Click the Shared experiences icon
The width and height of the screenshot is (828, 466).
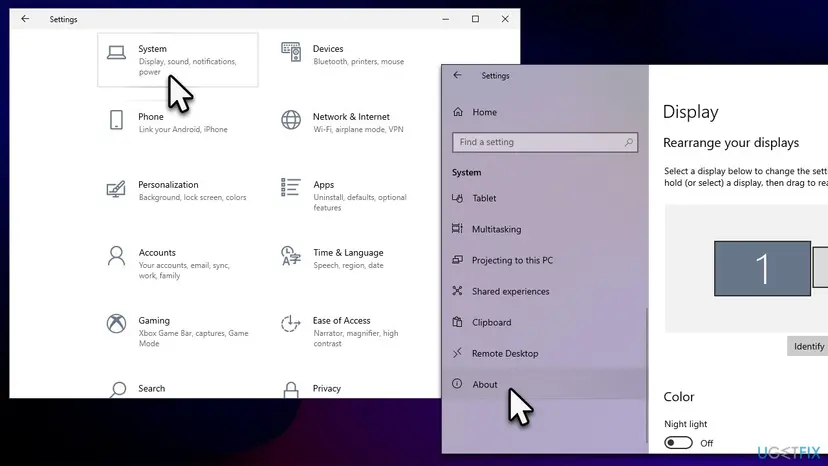[x=457, y=291]
